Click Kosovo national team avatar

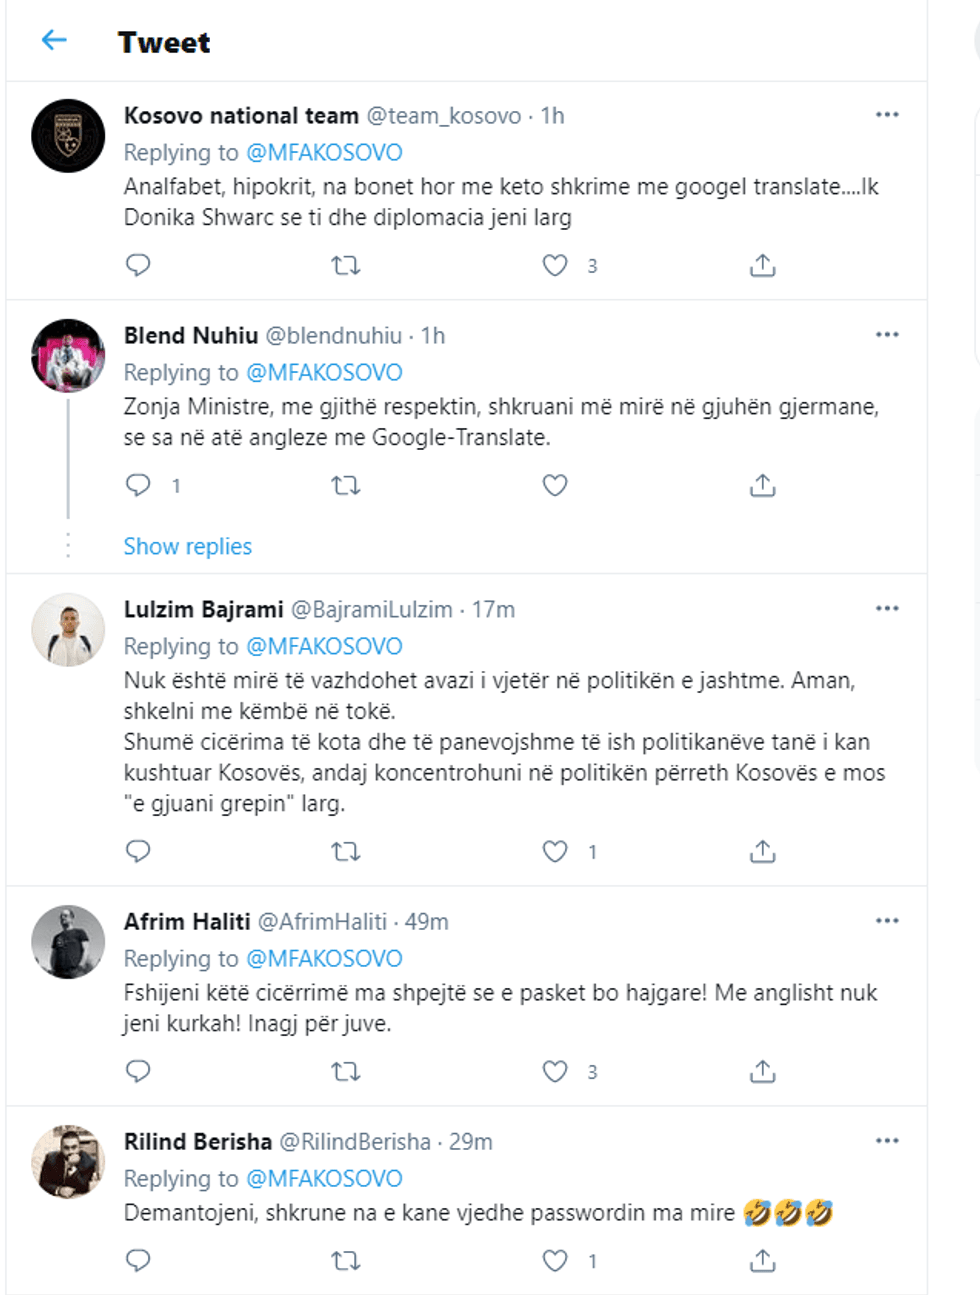tap(68, 136)
